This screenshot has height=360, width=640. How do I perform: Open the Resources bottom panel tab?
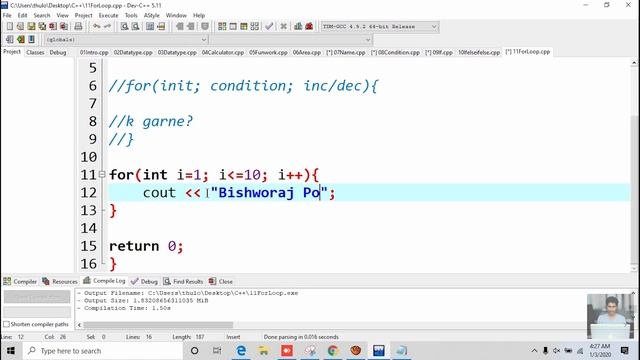coord(60,281)
